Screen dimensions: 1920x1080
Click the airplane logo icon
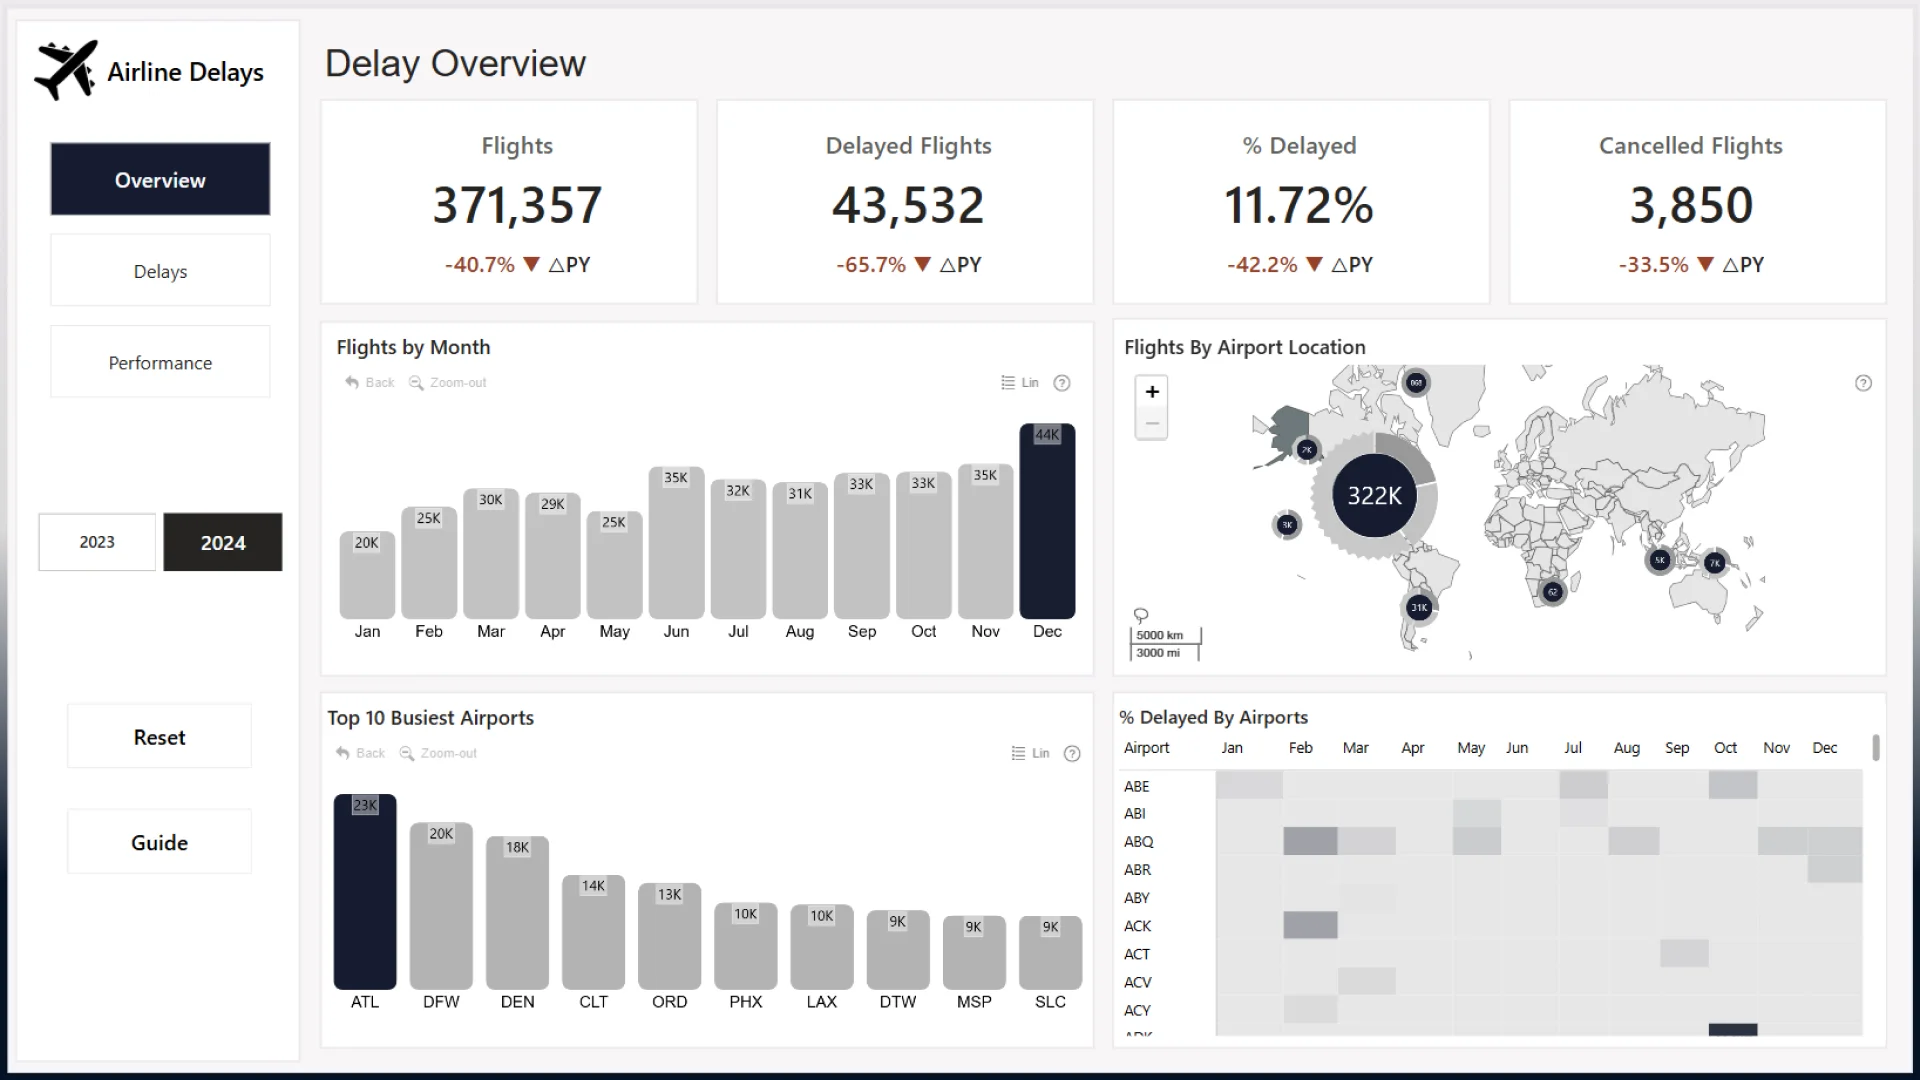click(x=66, y=70)
